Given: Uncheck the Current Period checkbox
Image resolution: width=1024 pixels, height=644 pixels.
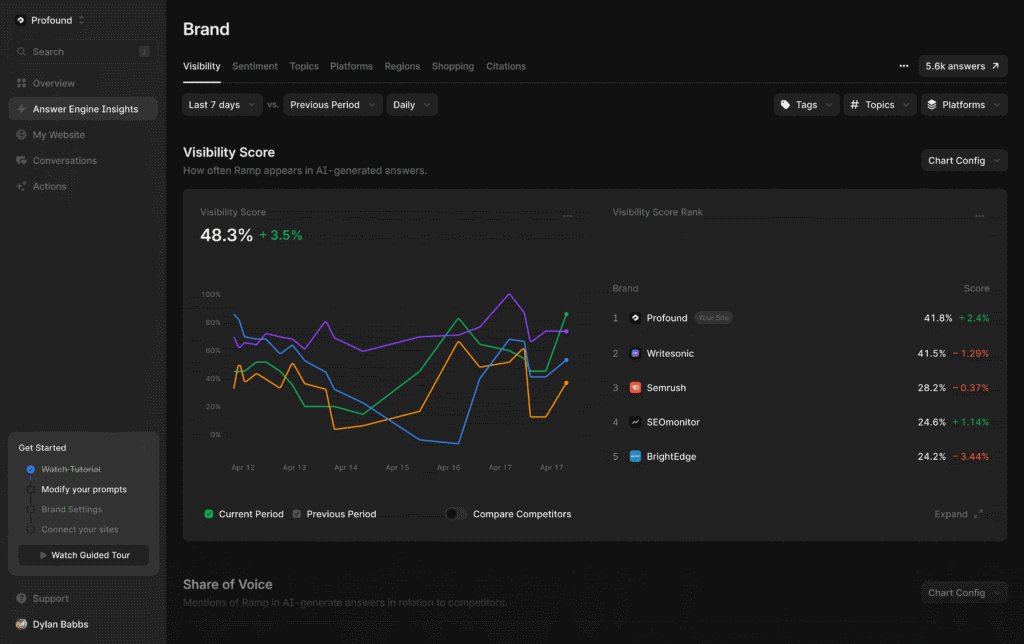Looking at the screenshot, I should point(209,514).
